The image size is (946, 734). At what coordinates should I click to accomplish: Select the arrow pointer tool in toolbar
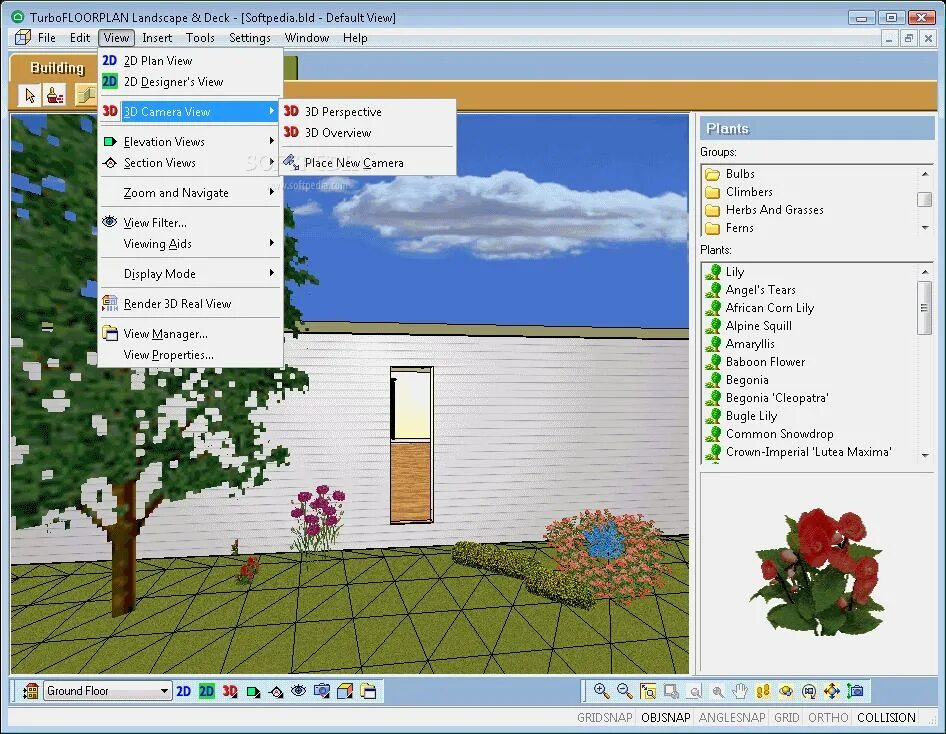[x=30, y=95]
